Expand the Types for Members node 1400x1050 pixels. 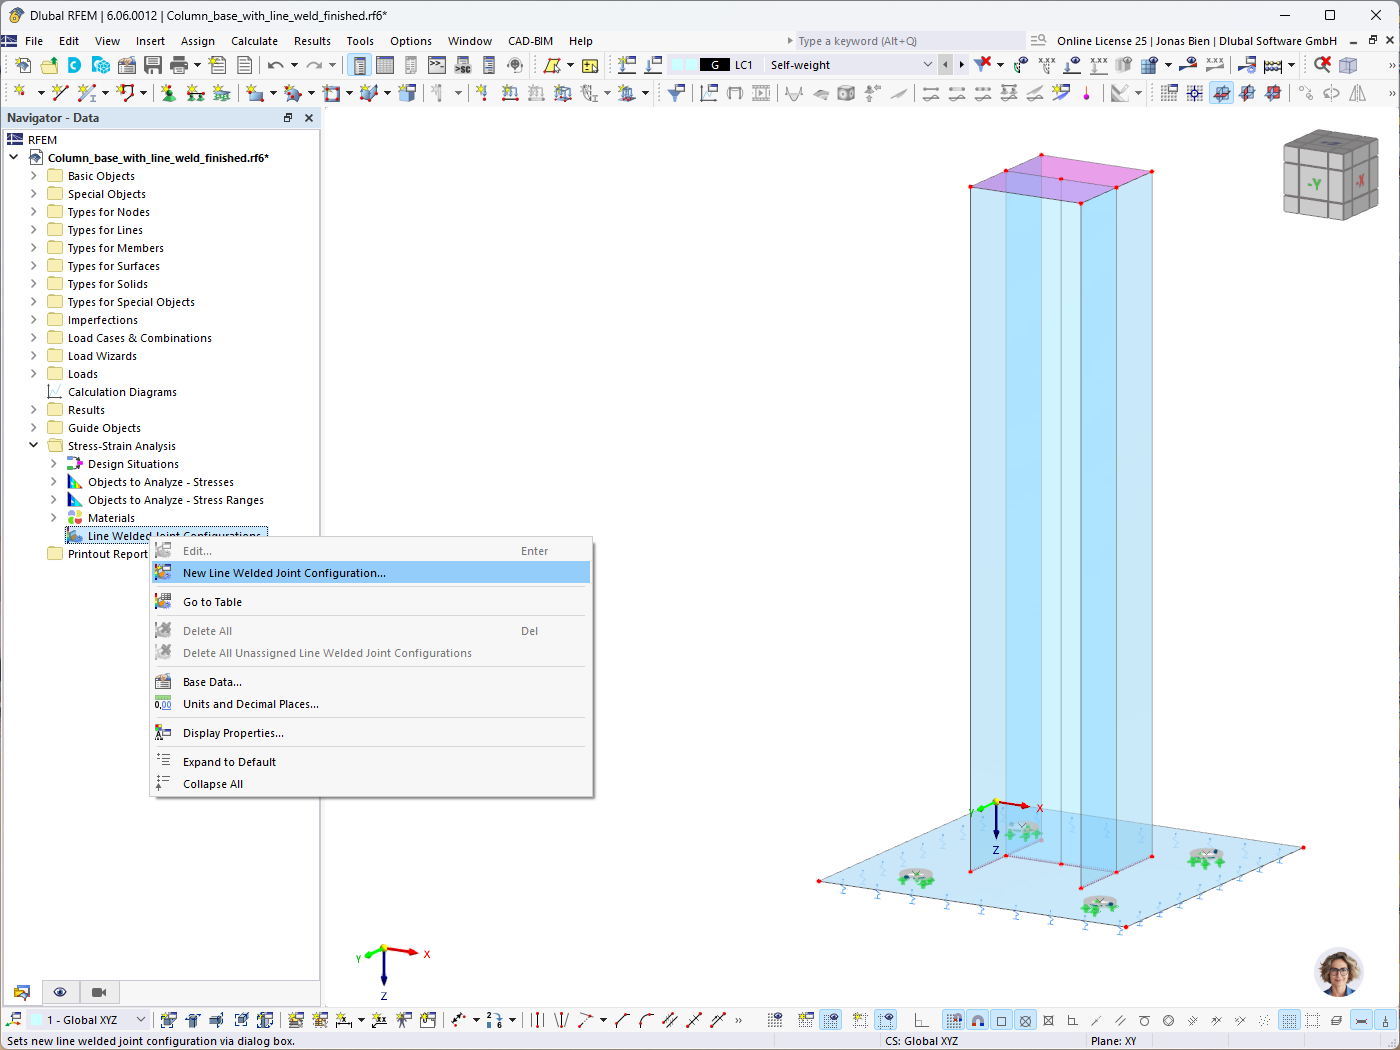(x=34, y=248)
